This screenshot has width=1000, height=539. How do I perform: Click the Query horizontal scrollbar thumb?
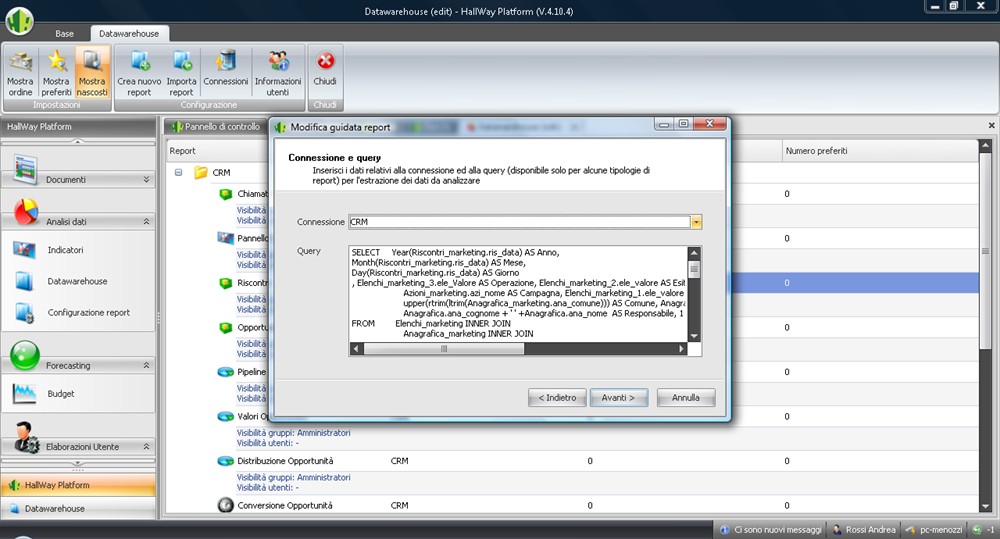pyautogui.click(x=444, y=349)
